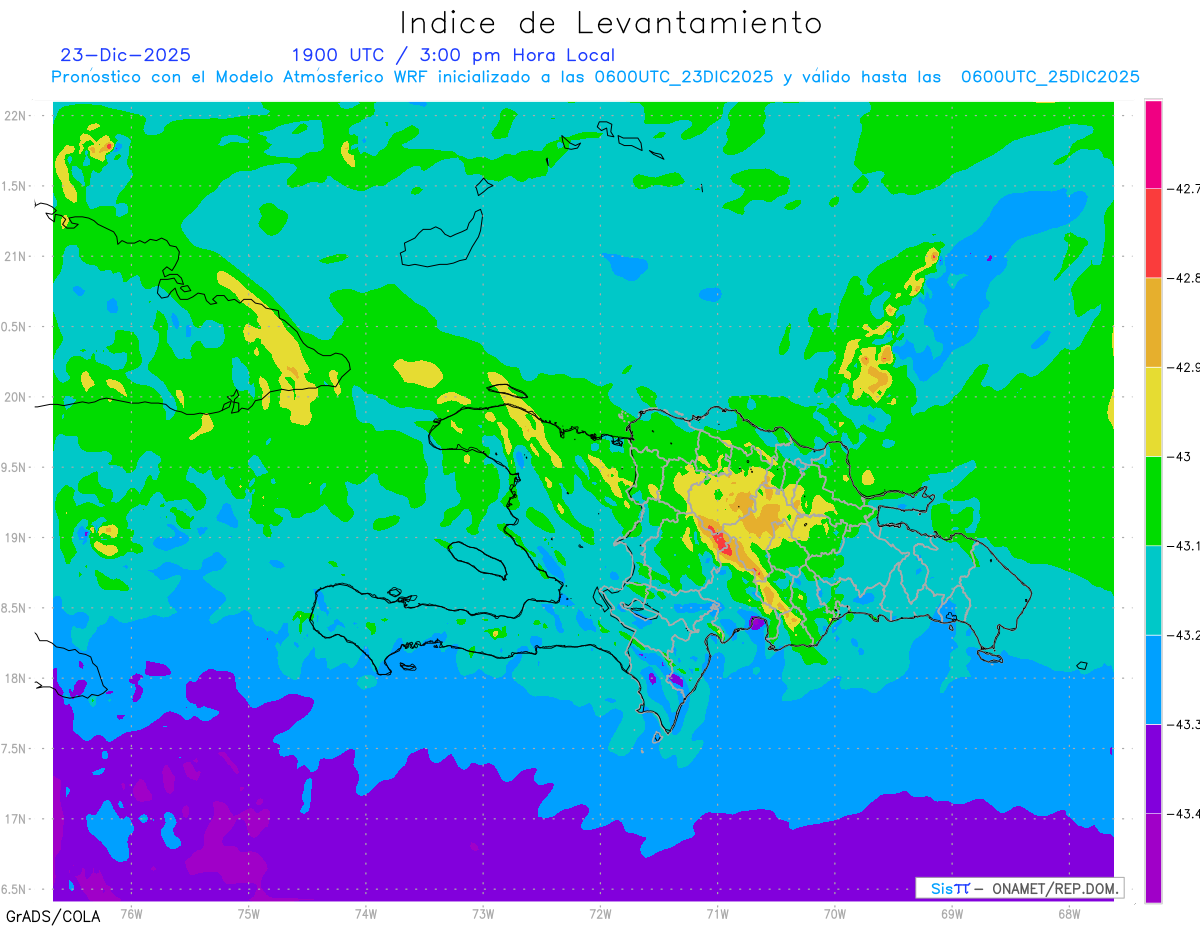Select the red color bar segment below -42.7
Image resolution: width=1200 pixels, height=927 pixels.
point(1153,233)
